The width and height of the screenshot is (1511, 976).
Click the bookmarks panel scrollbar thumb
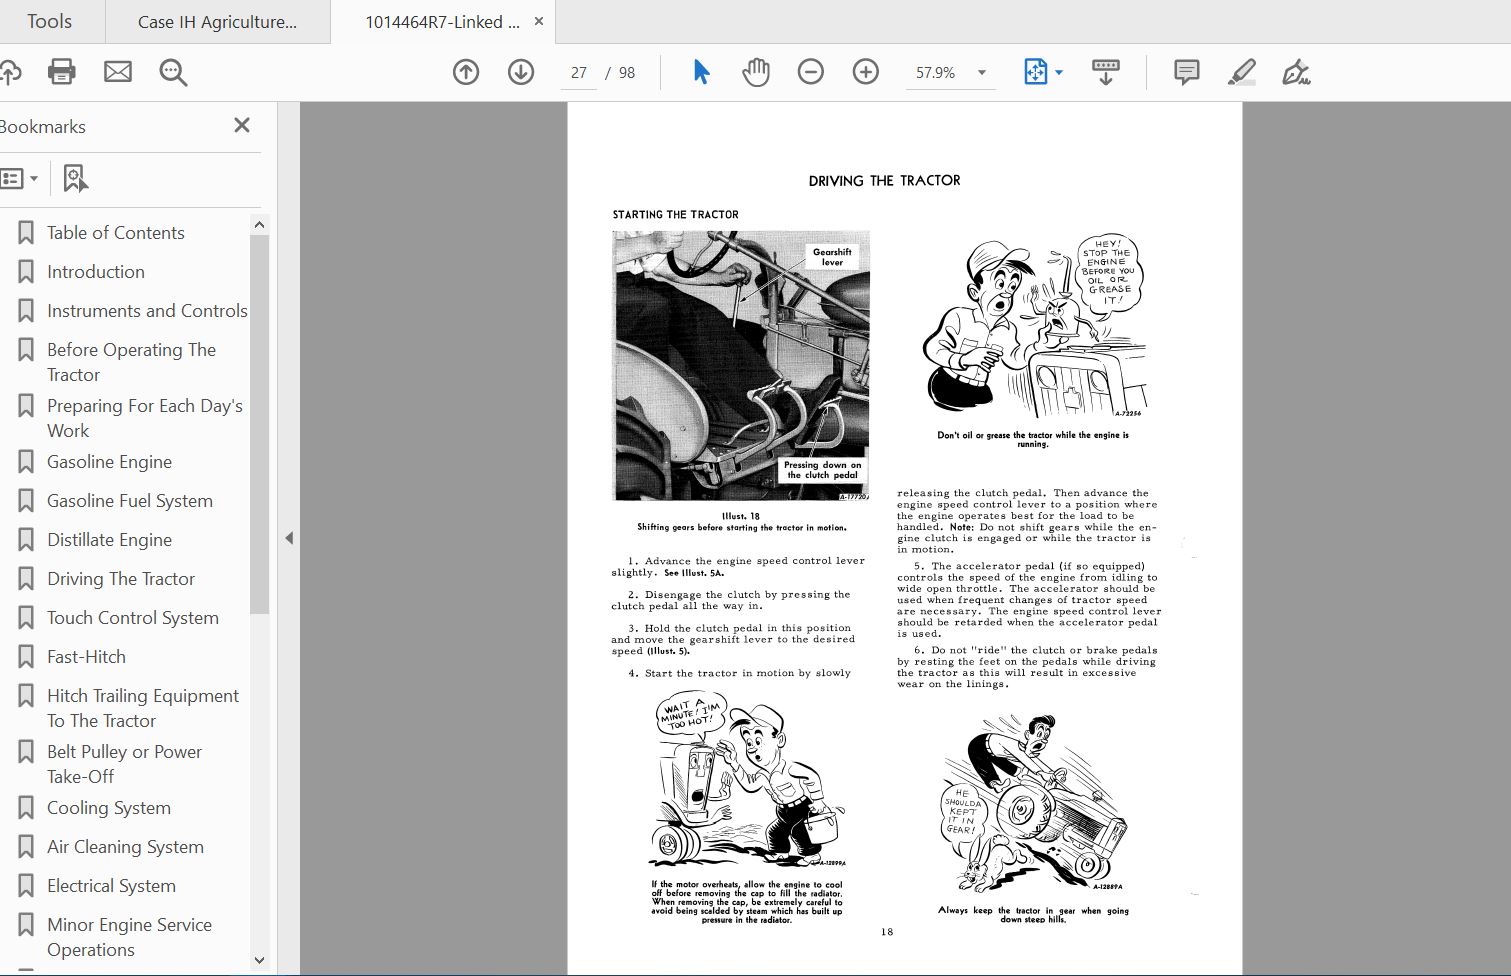259,424
